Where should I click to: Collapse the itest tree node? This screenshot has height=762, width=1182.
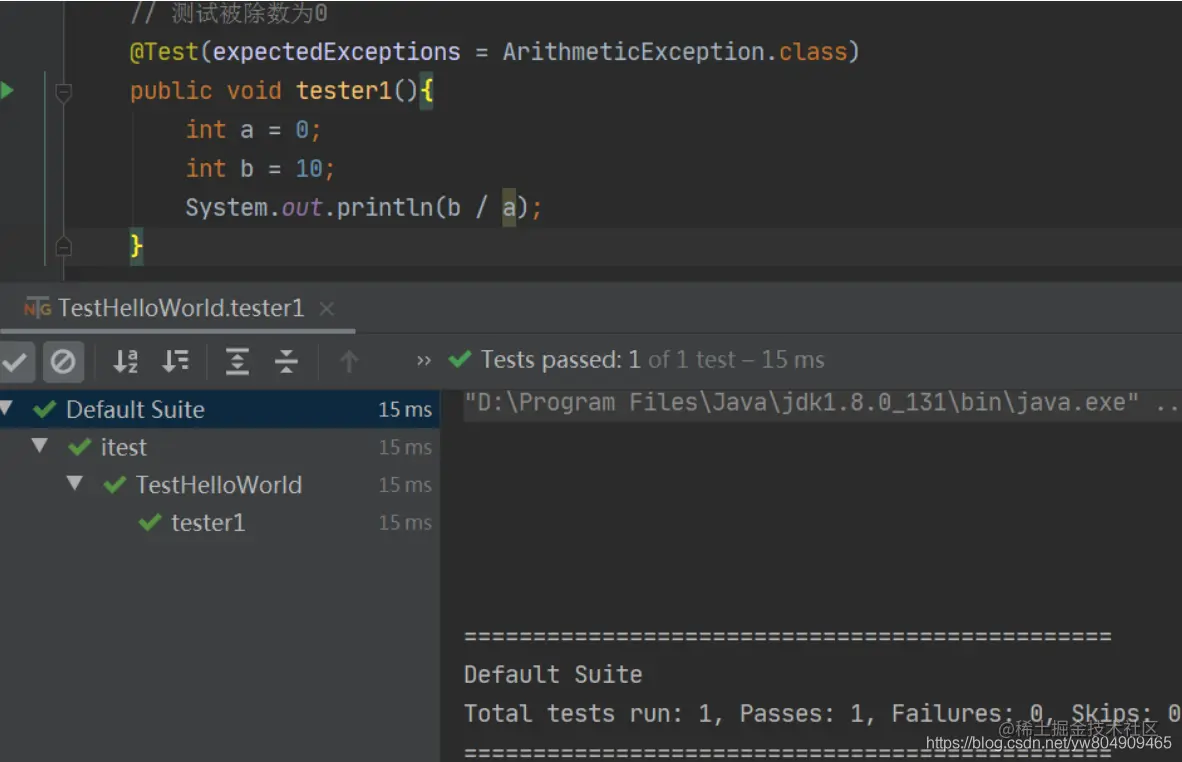[x=40, y=445]
